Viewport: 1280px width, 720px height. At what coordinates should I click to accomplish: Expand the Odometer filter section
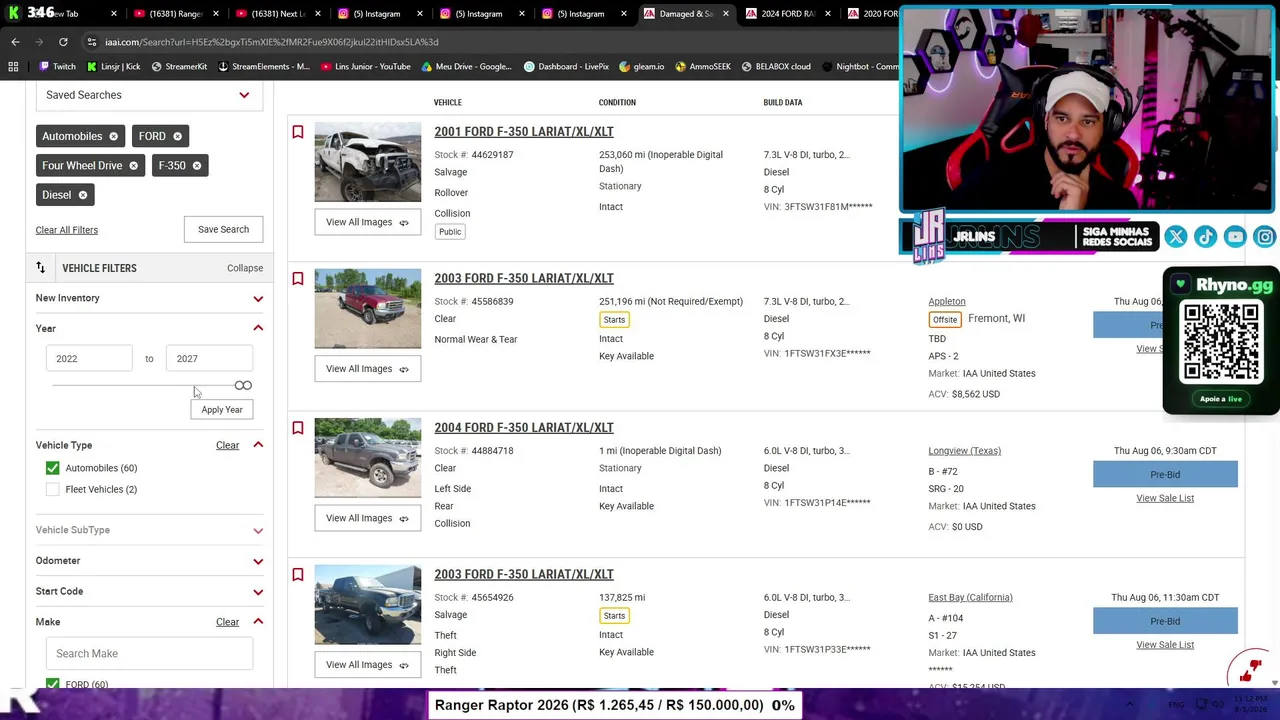(258, 561)
